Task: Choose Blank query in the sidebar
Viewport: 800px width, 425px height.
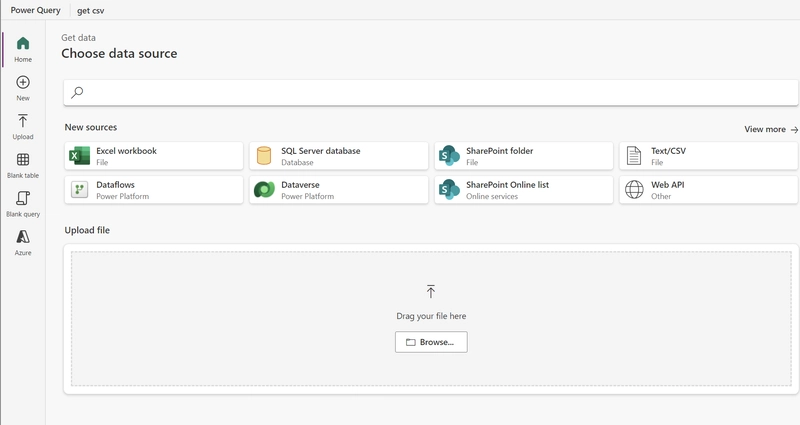Action: coord(23,204)
